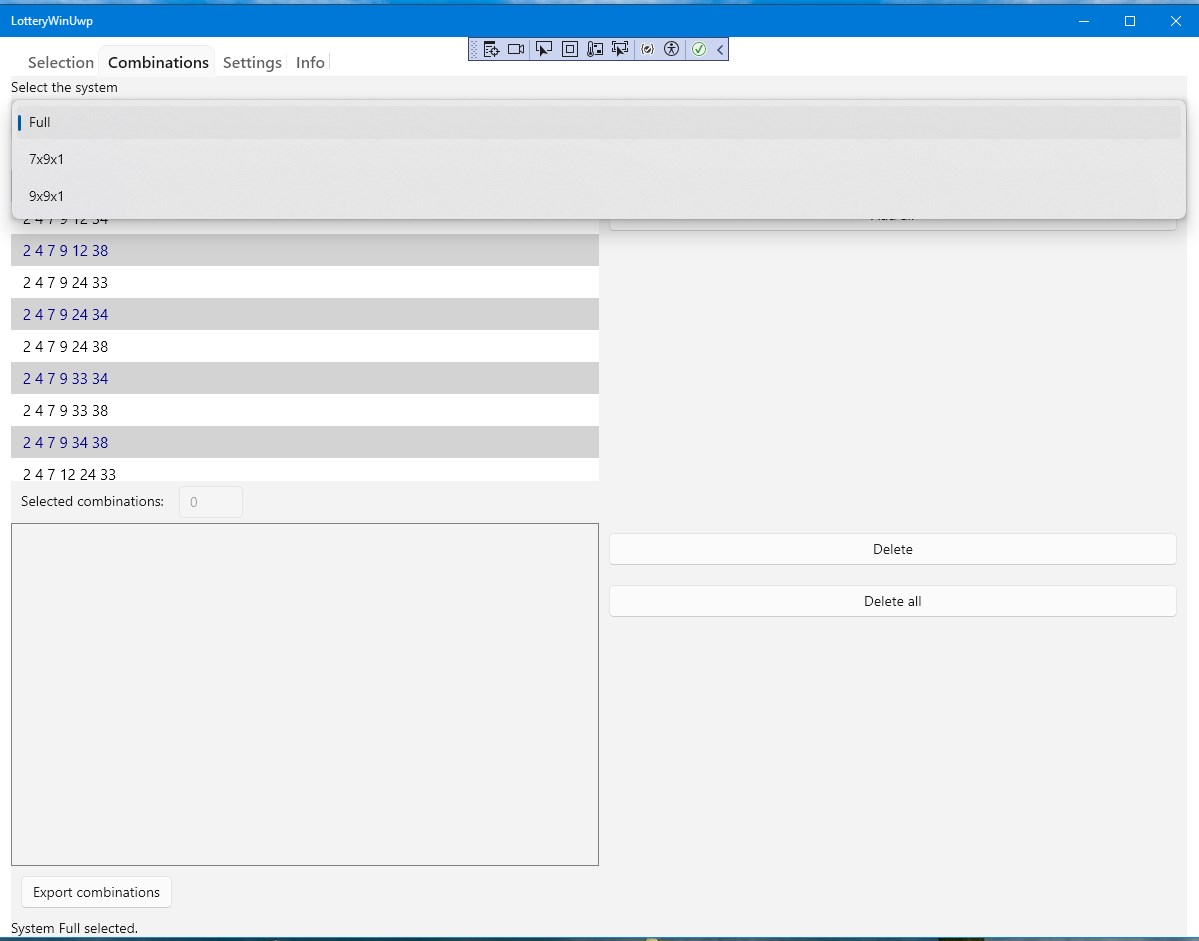Screen dimensions: 1199x941
Task: Select combination row 2 4 7 9 34 38
Action: coord(304,443)
